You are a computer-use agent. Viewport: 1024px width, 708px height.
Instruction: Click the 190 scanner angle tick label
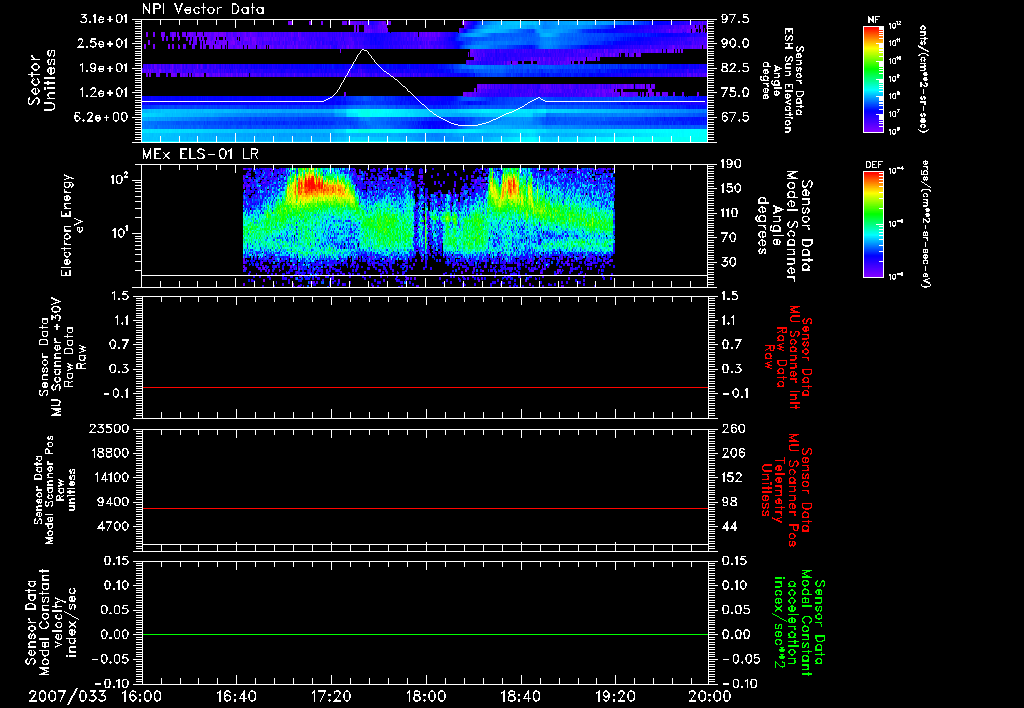tap(731, 163)
